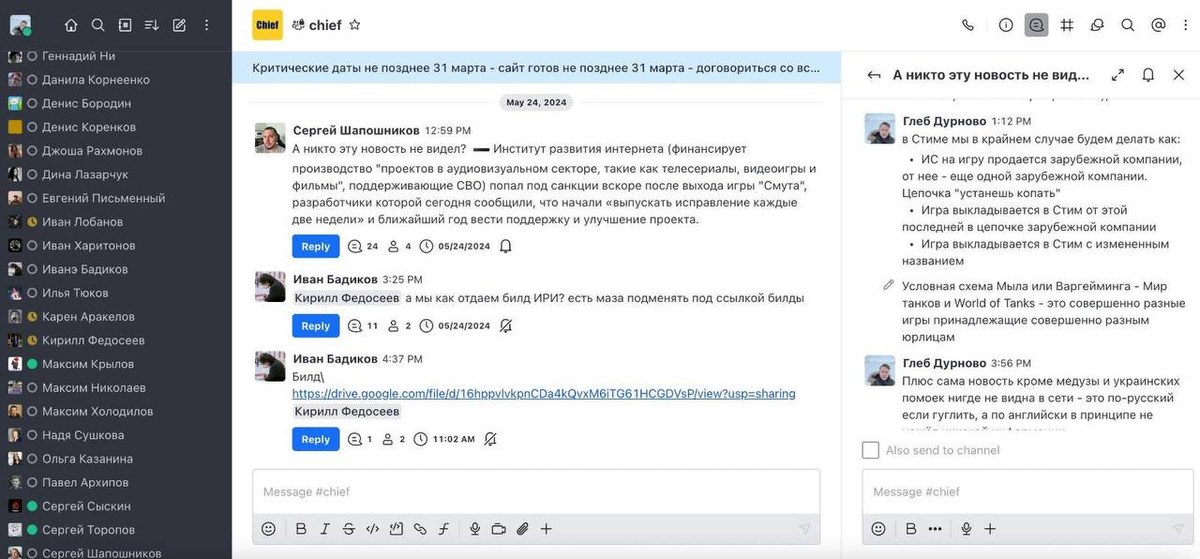This screenshot has height=559, width=1200.
Task: Select Максим Крылов in the sidebar list
Action: (87, 364)
